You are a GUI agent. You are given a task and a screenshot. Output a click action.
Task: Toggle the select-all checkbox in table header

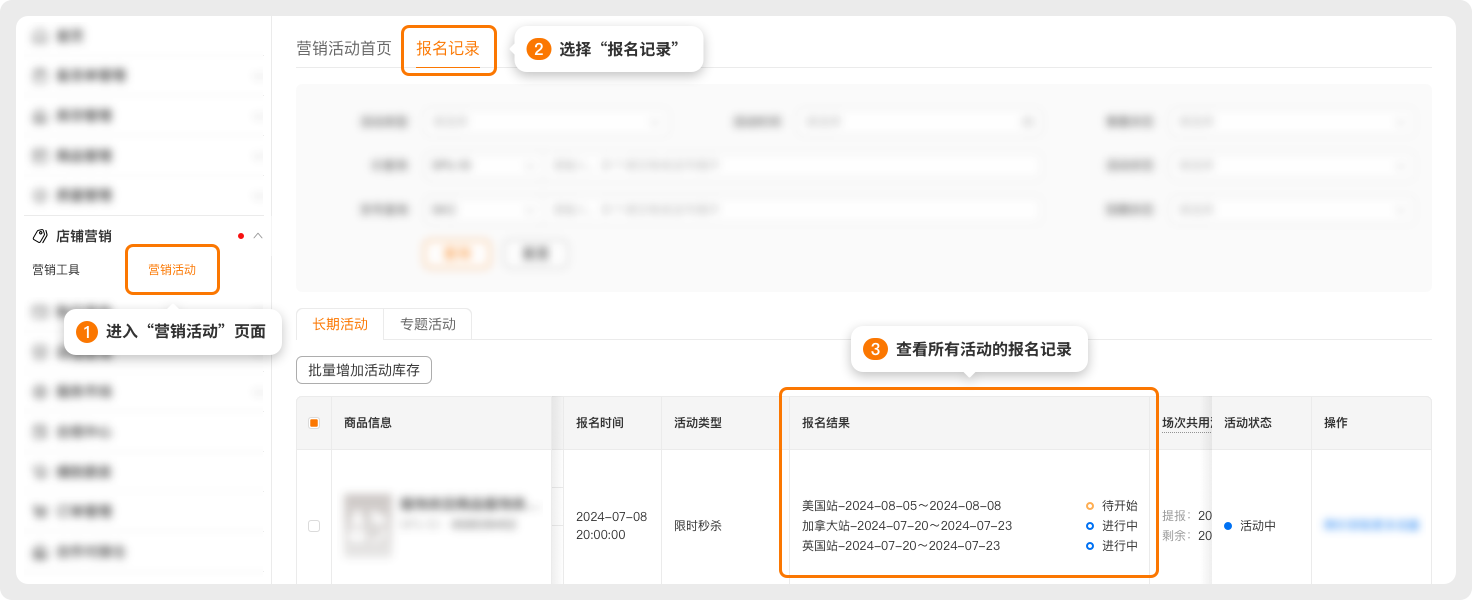click(x=314, y=423)
